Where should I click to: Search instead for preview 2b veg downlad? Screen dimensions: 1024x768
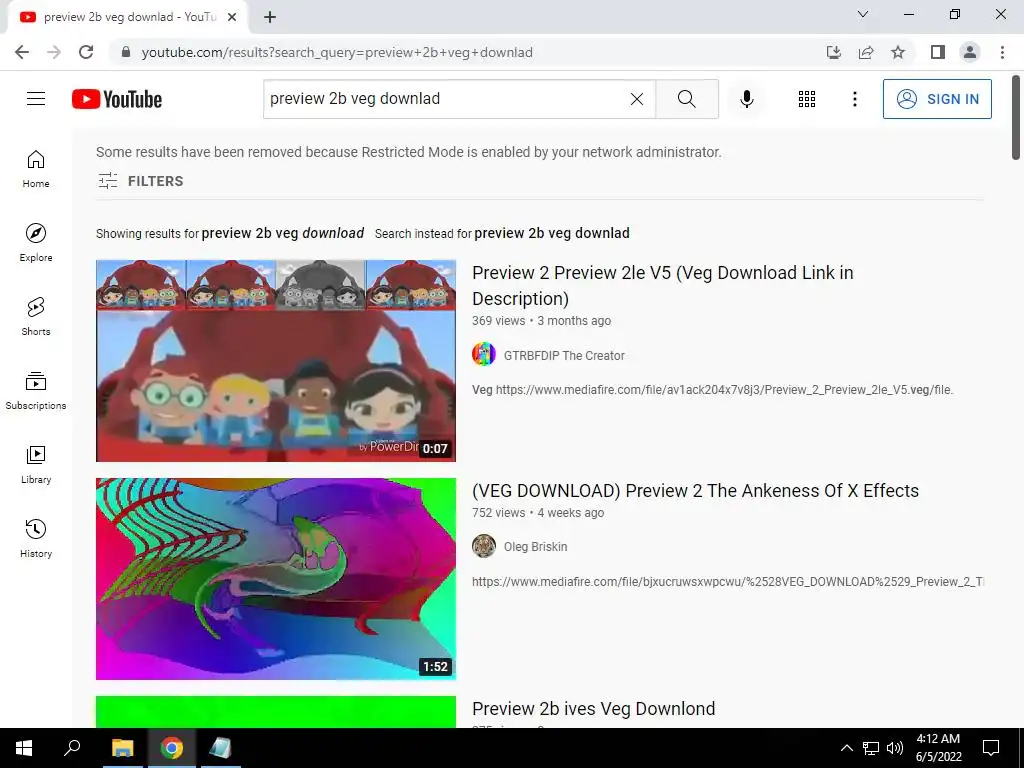(x=552, y=233)
